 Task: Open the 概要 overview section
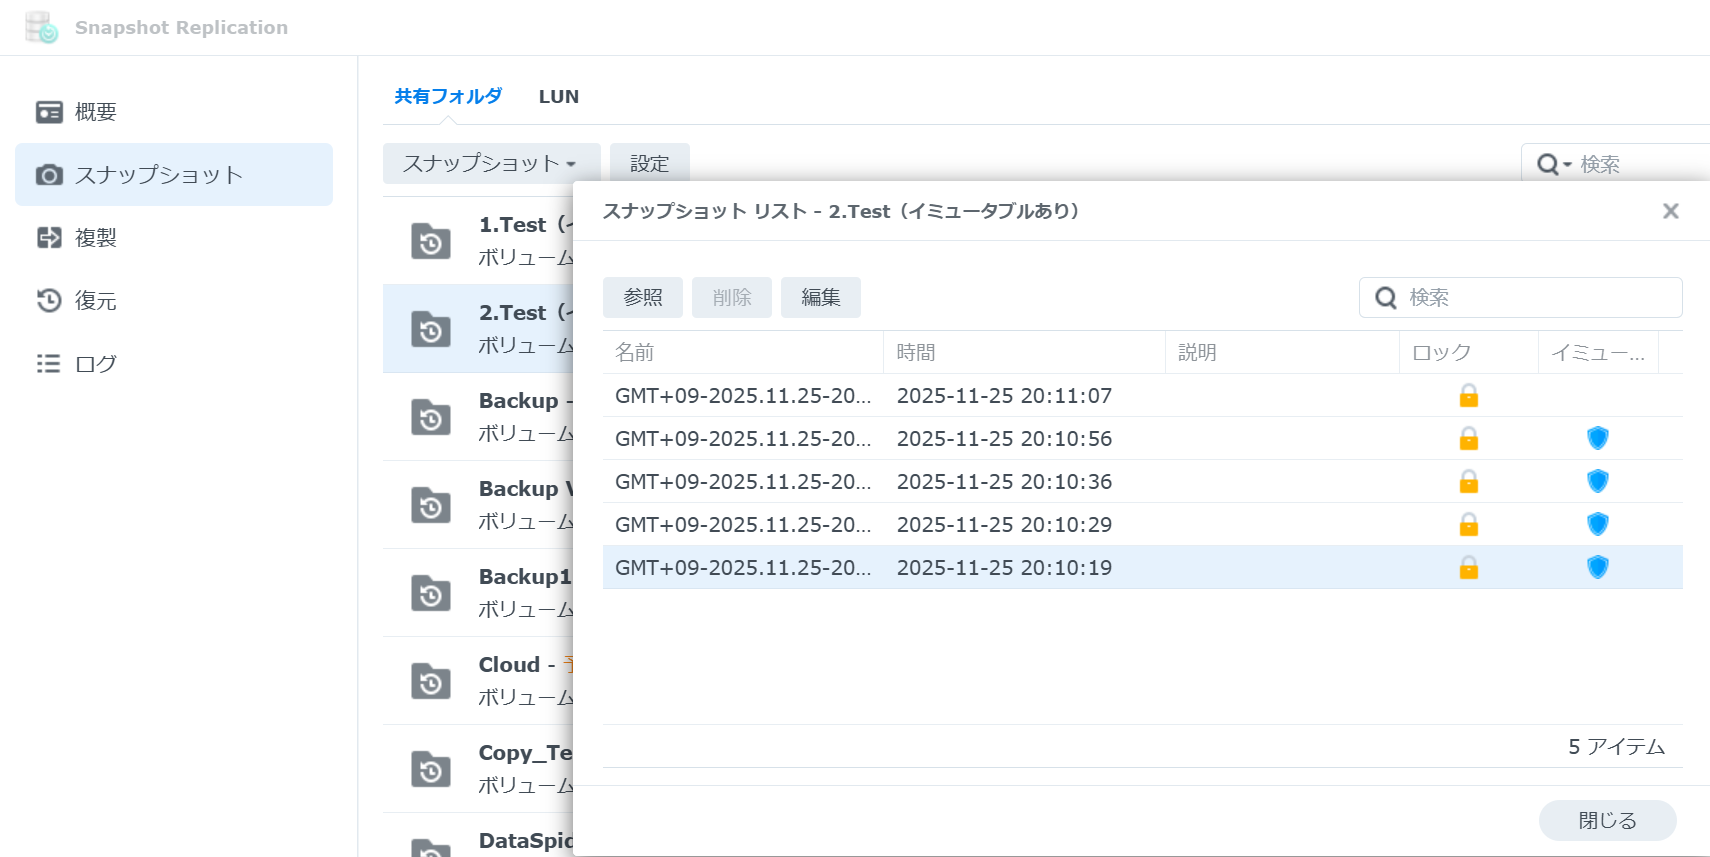(95, 112)
